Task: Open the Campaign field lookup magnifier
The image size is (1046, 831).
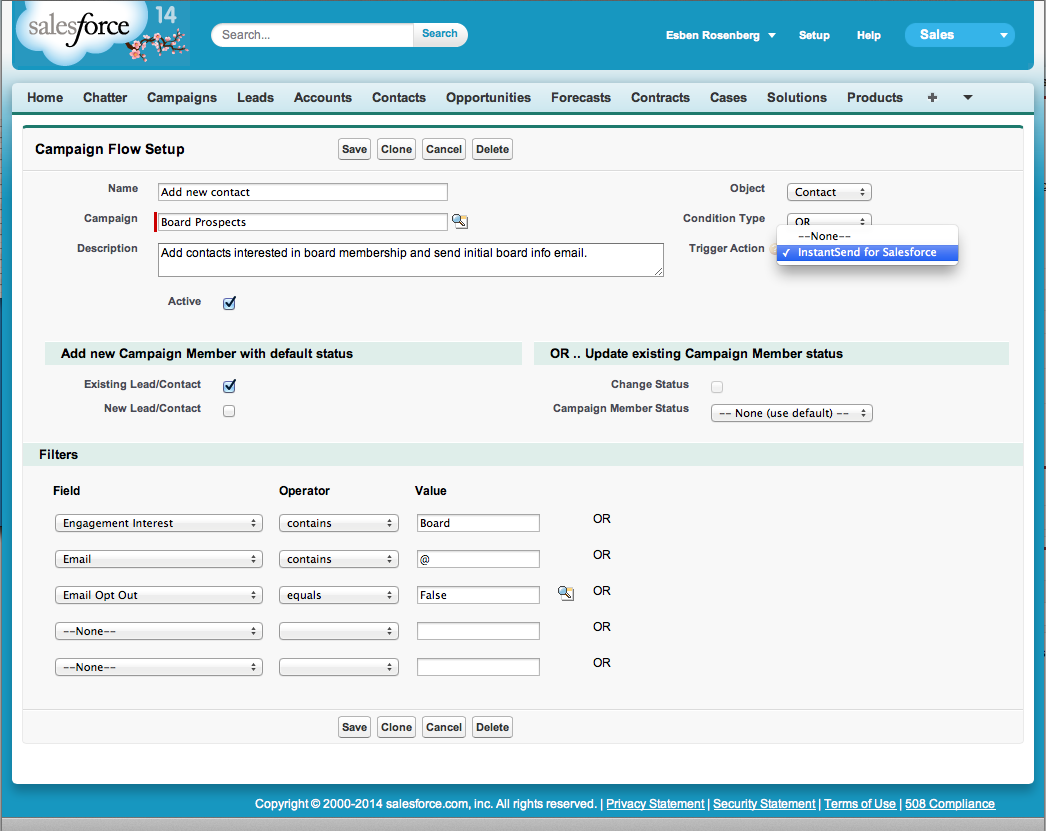Action: point(460,221)
